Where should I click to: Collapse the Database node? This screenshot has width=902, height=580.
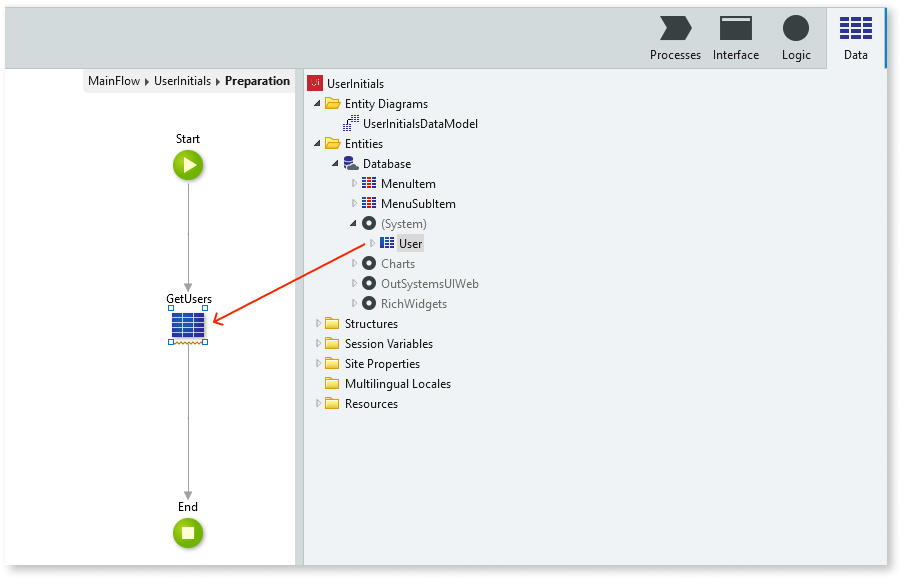pos(335,163)
